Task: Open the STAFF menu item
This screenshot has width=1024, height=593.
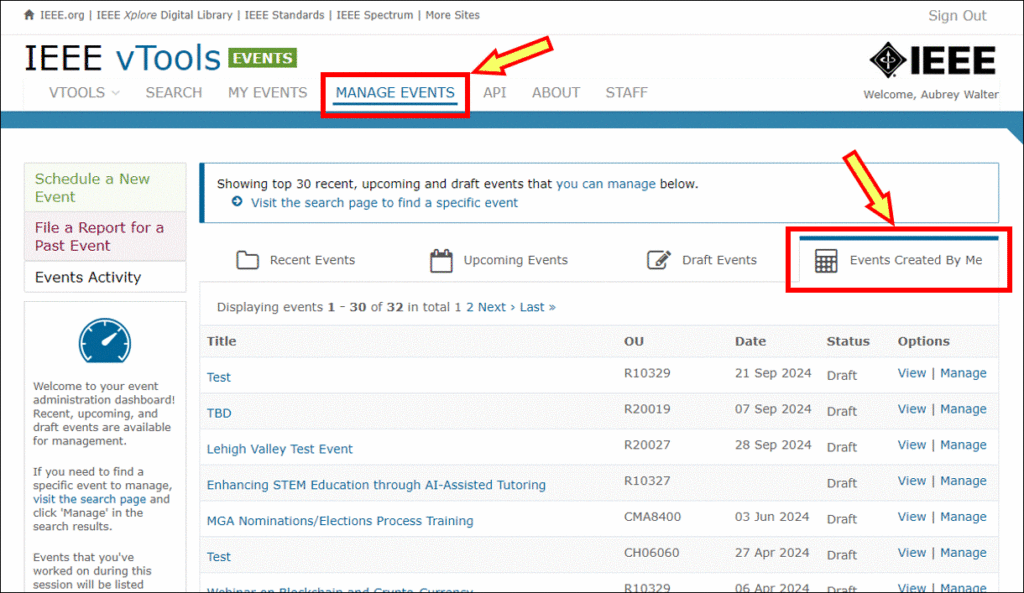Action: click(x=626, y=93)
